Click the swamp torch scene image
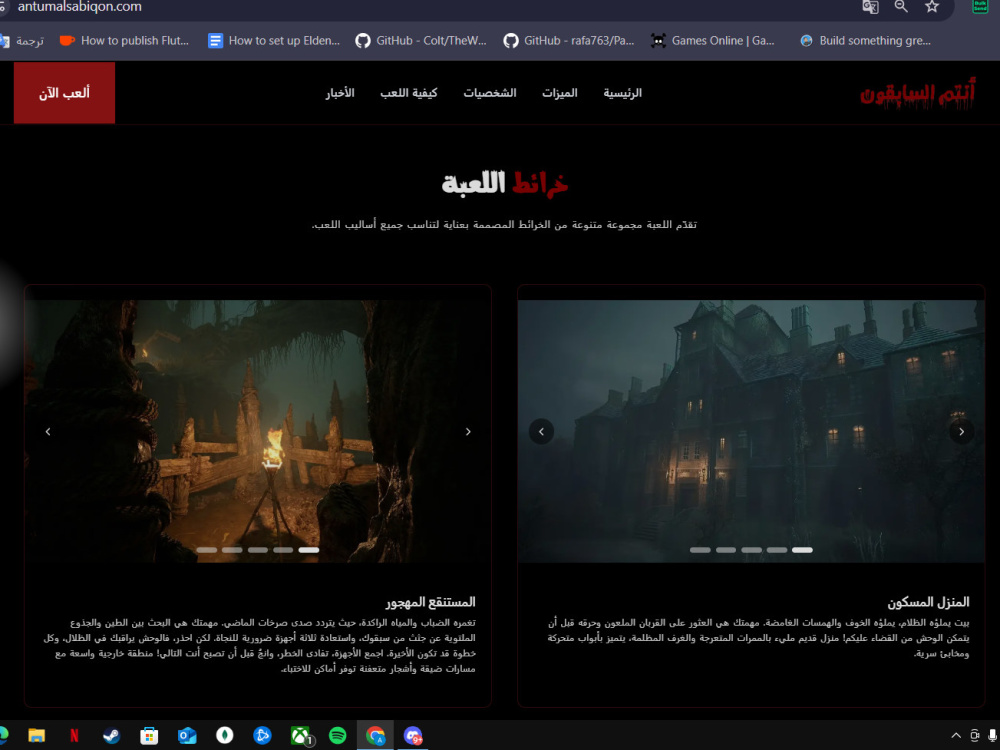This screenshot has height=750, width=1000. [x=258, y=431]
